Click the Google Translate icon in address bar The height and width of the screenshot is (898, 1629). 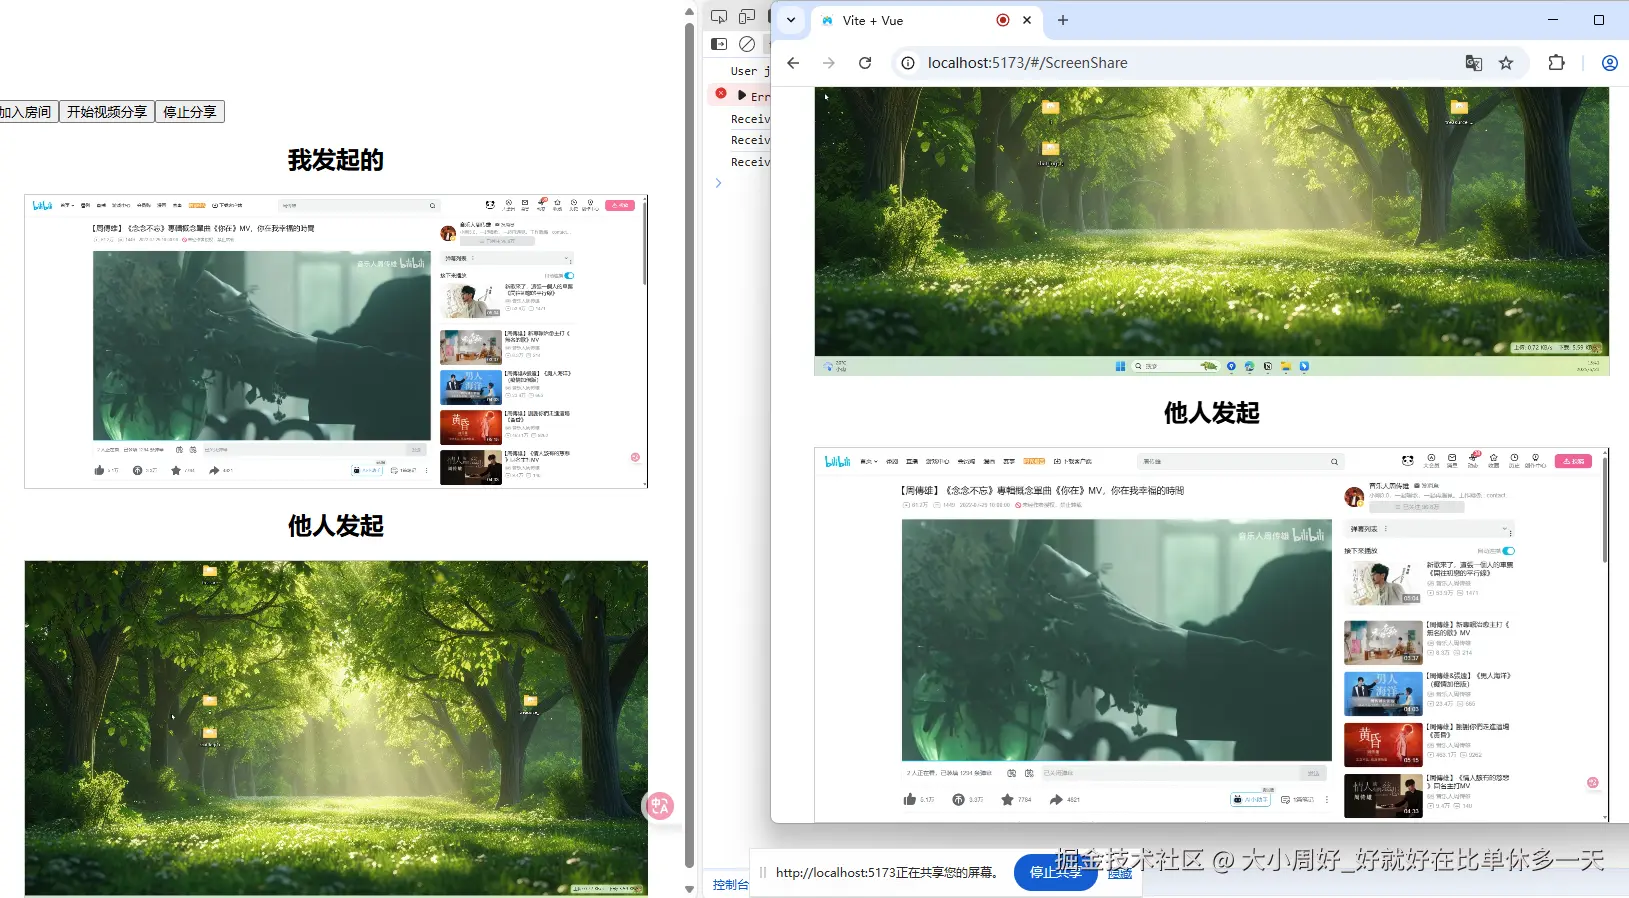click(1474, 63)
